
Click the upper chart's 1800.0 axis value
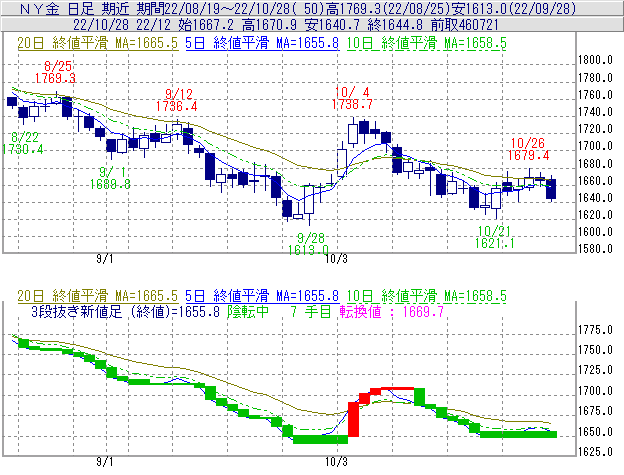point(595,60)
